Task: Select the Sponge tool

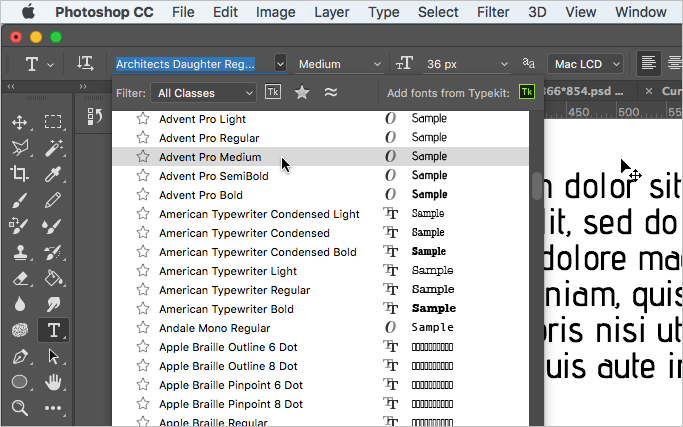Action: 20,330
